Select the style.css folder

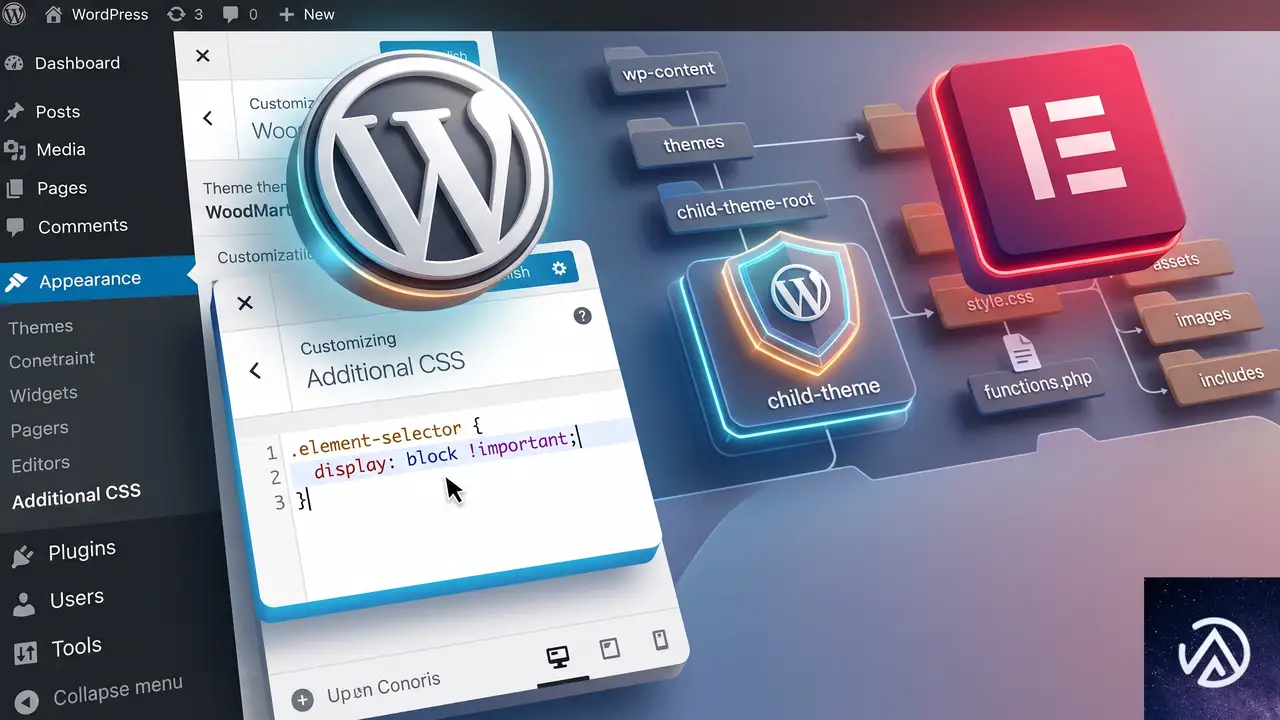tap(999, 299)
